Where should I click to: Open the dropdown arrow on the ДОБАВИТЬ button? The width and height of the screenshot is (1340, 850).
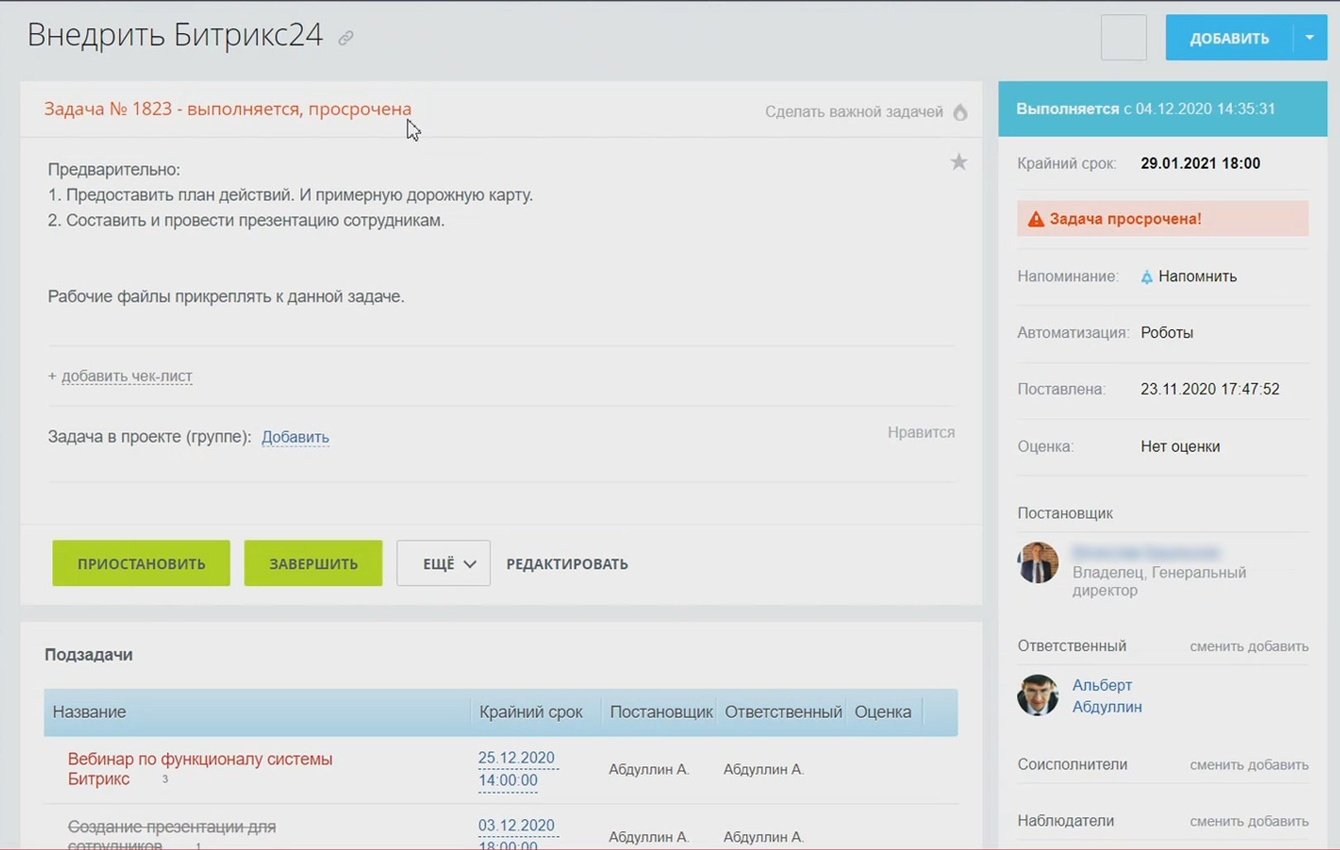[x=1310, y=38]
